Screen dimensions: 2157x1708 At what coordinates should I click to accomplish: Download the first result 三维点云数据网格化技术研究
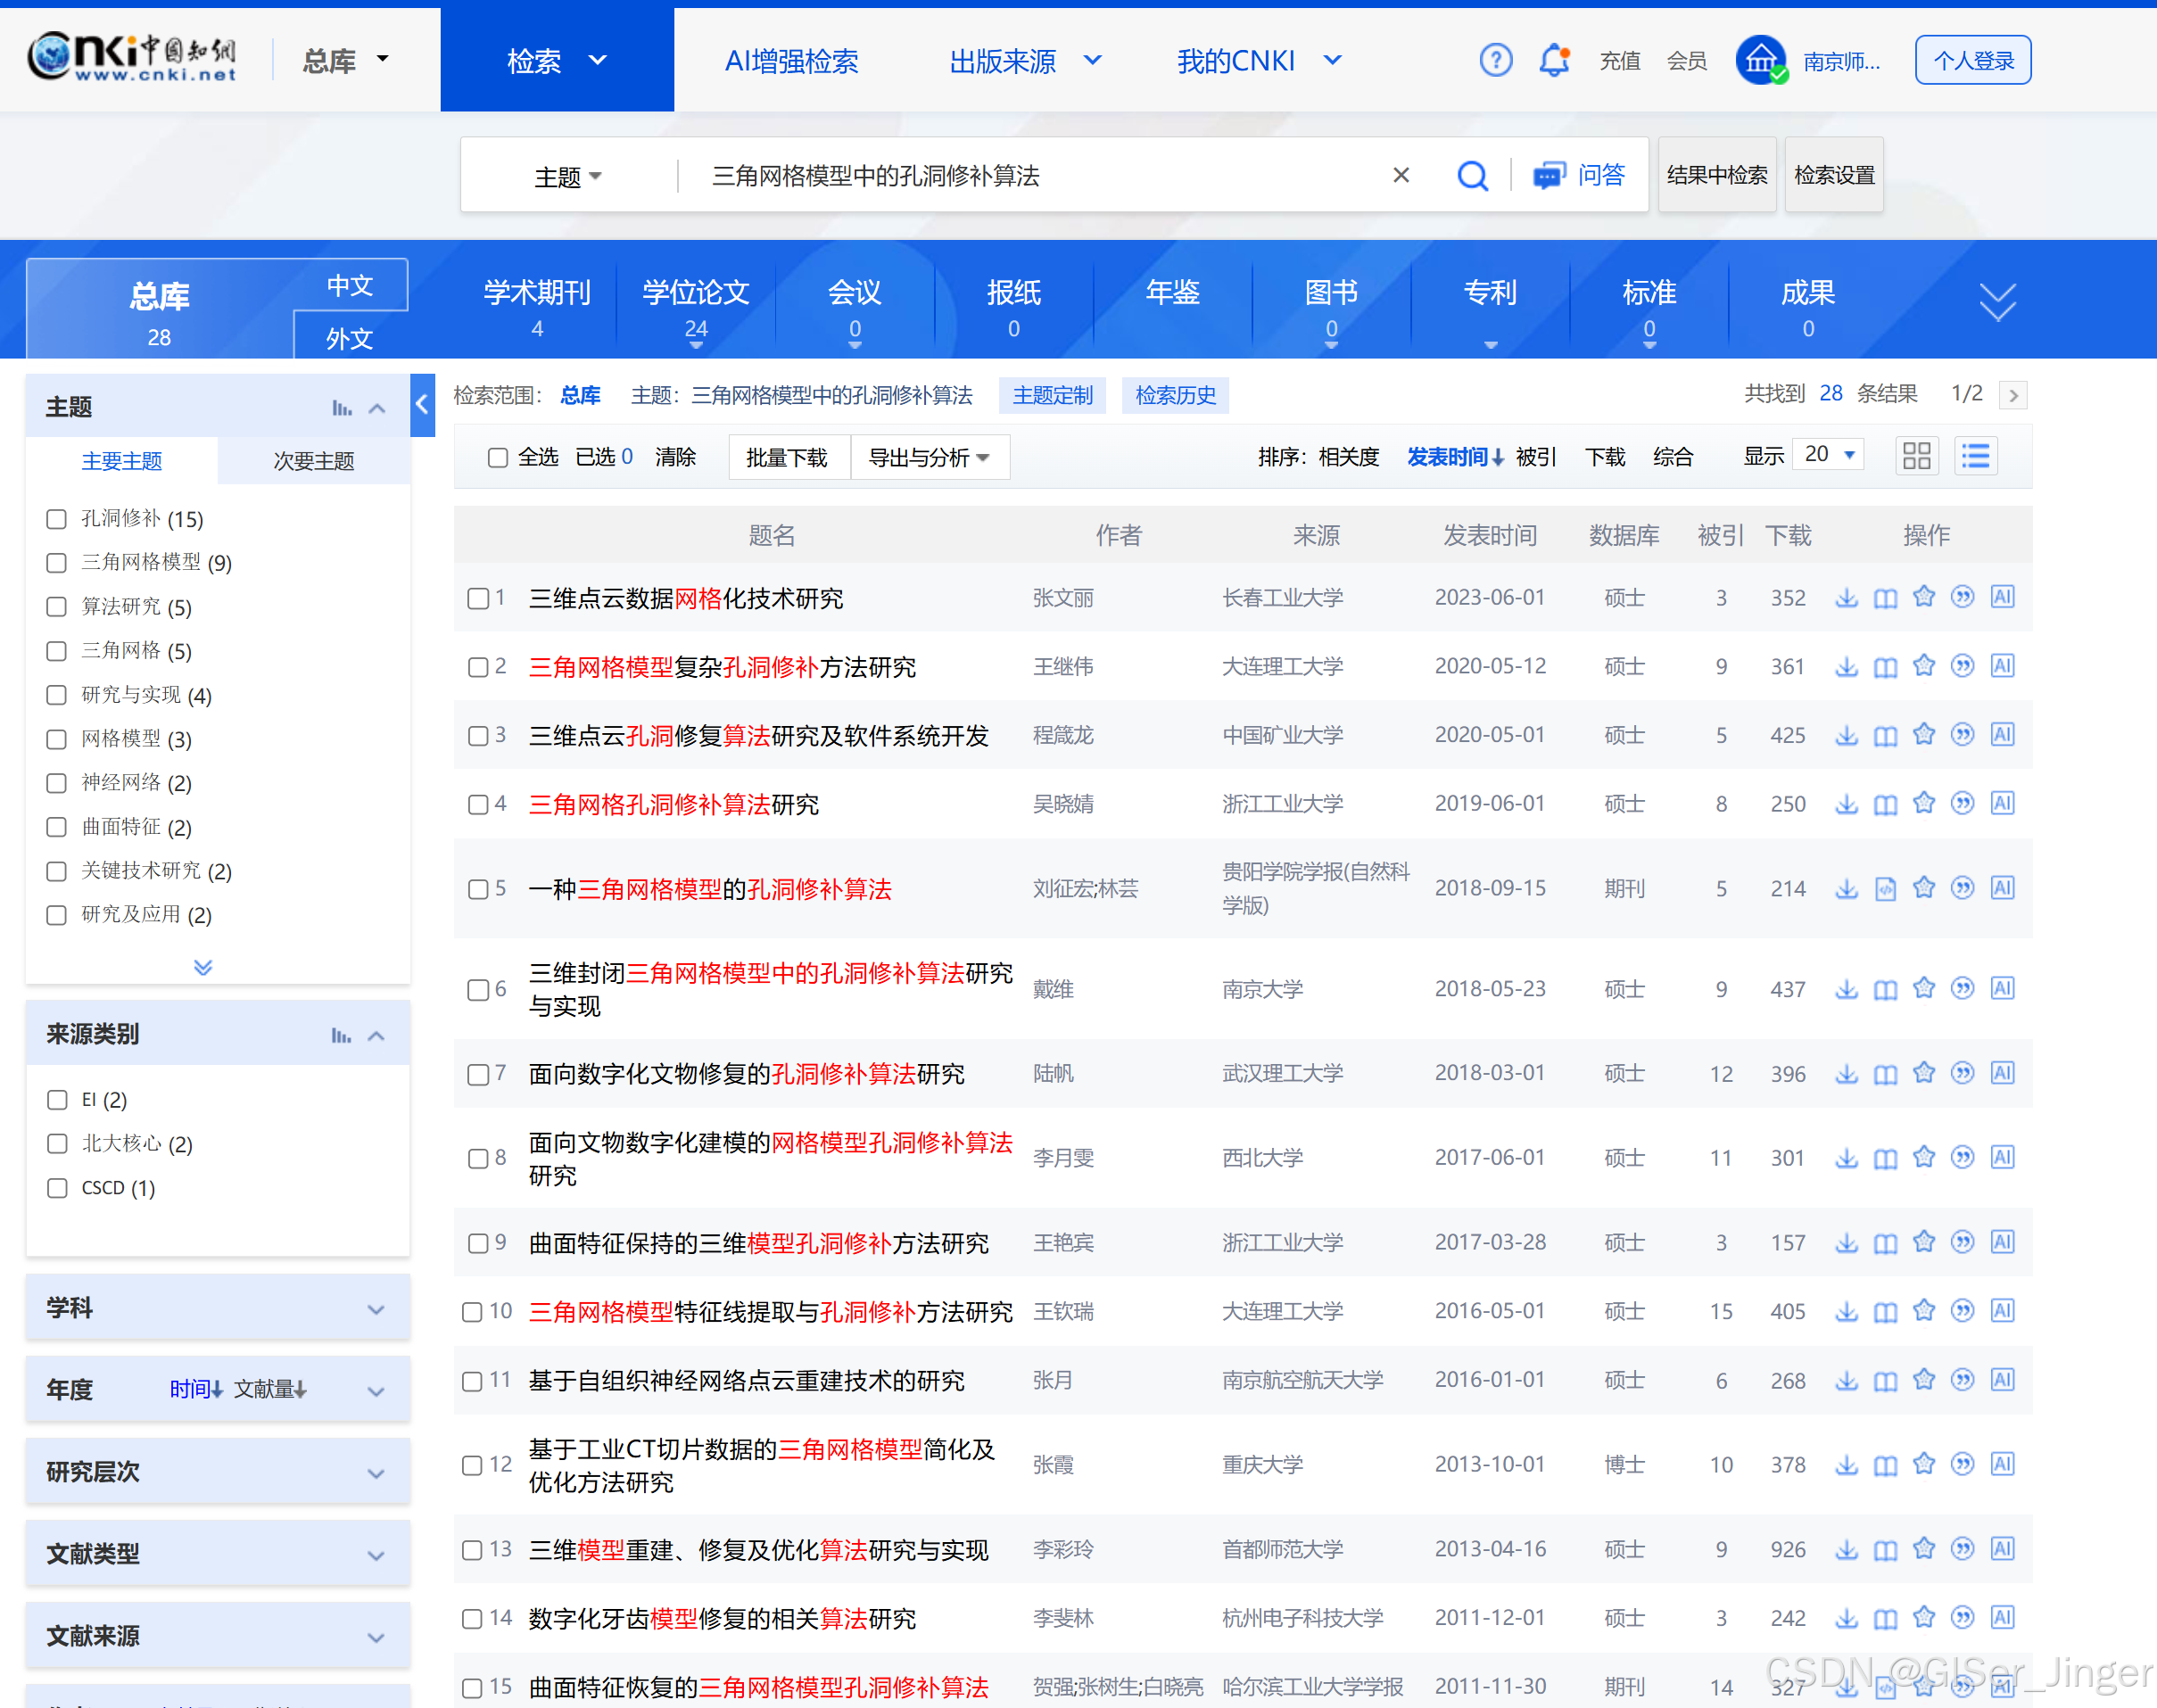pyautogui.click(x=1846, y=598)
